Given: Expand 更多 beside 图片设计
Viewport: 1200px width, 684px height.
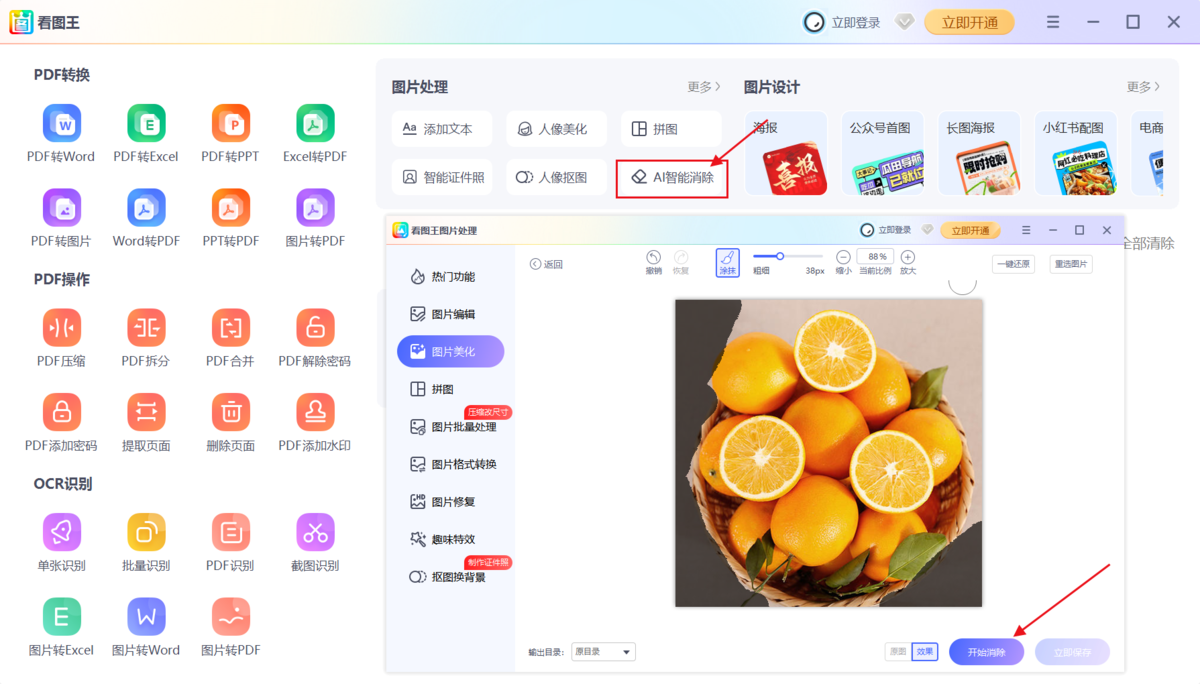Looking at the screenshot, I should (x=1142, y=87).
